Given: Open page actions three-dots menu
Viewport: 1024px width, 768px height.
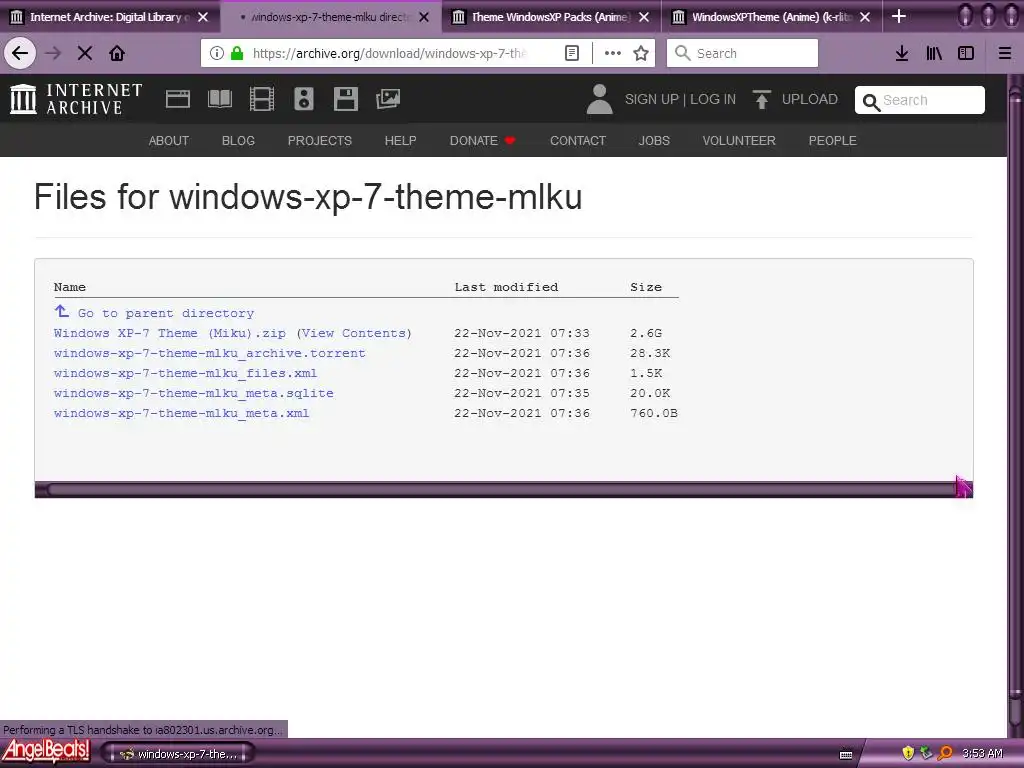Looking at the screenshot, I should pos(613,54).
